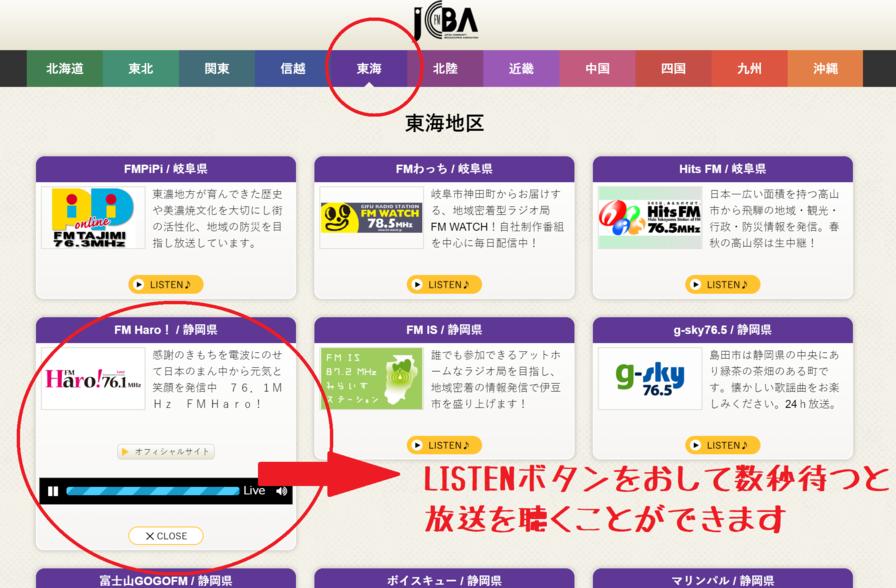
Task: Open the 東北 region tab
Action: pos(141,69)
